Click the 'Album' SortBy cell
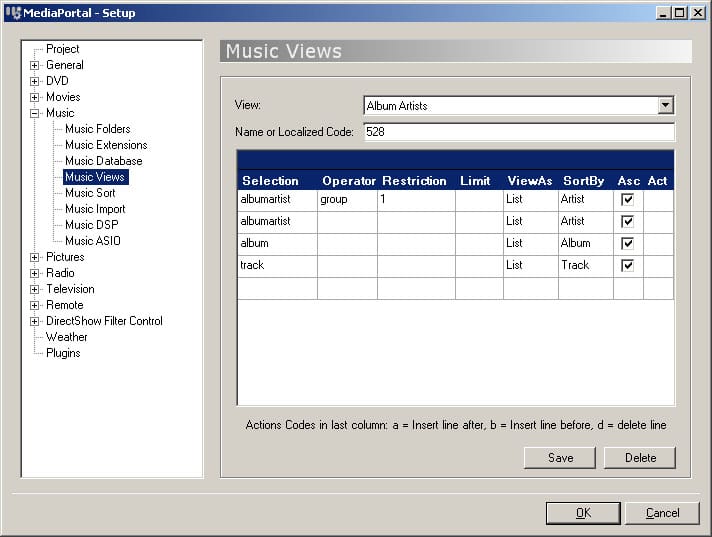The width and height of the screenshot is (712, 537). click(586, 244)
